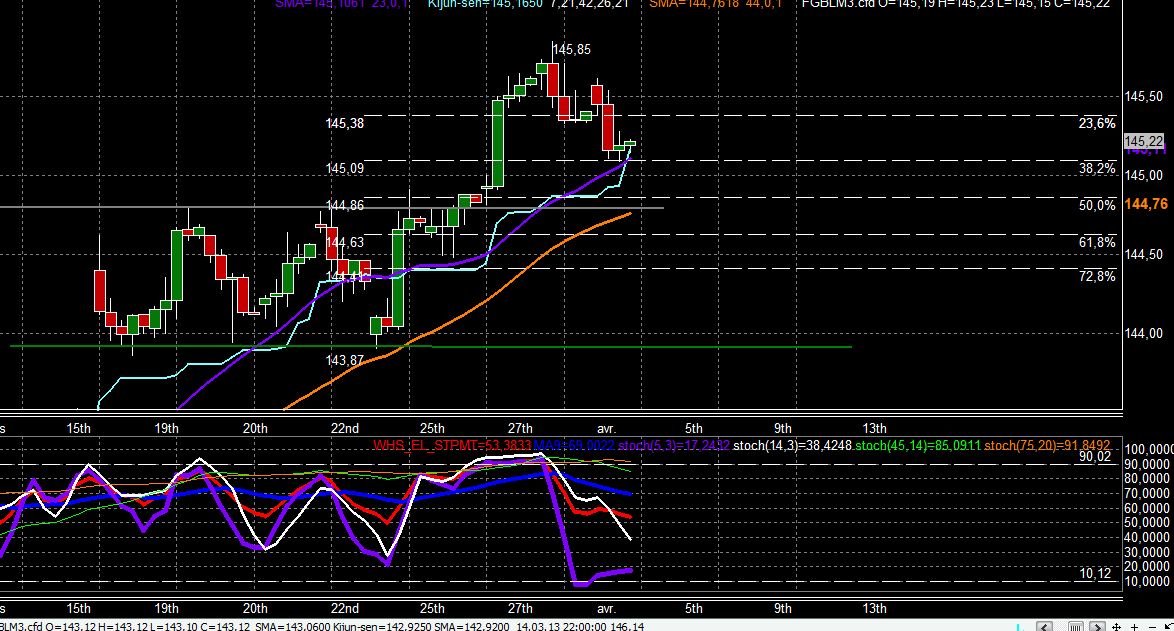Select the 61,8% Fibonacci level label
This screenshot has width=1174, height=631.
1097,242
